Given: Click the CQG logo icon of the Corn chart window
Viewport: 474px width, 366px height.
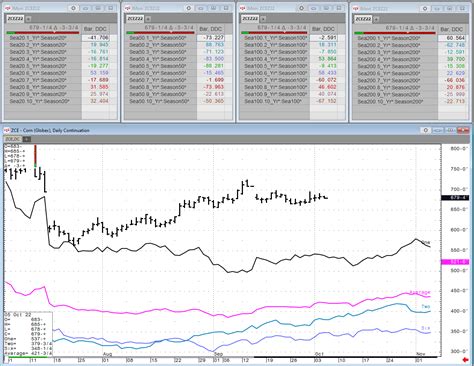Looking at the screenshot, I should (7, 130).
